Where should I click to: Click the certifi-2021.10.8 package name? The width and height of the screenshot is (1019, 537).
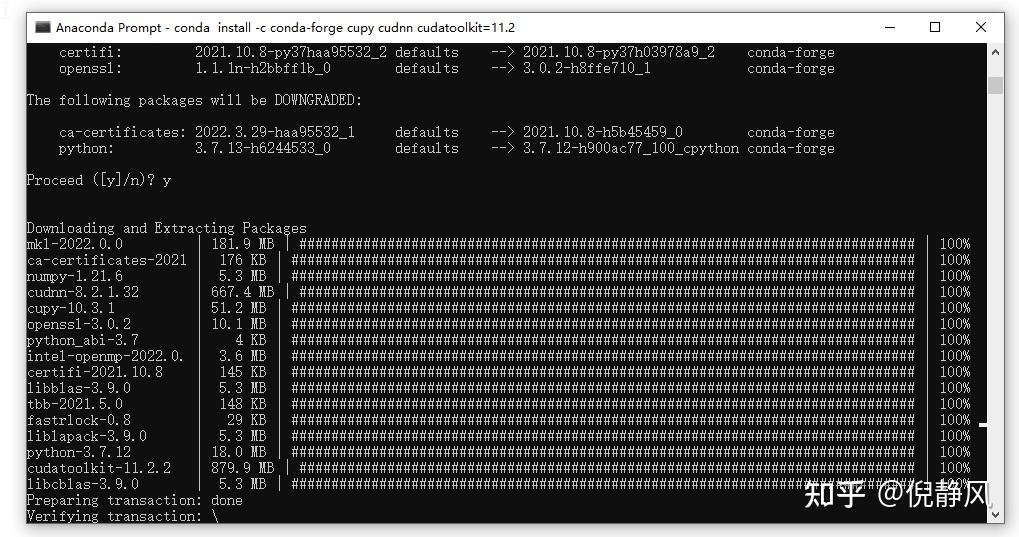coord(95,372)
